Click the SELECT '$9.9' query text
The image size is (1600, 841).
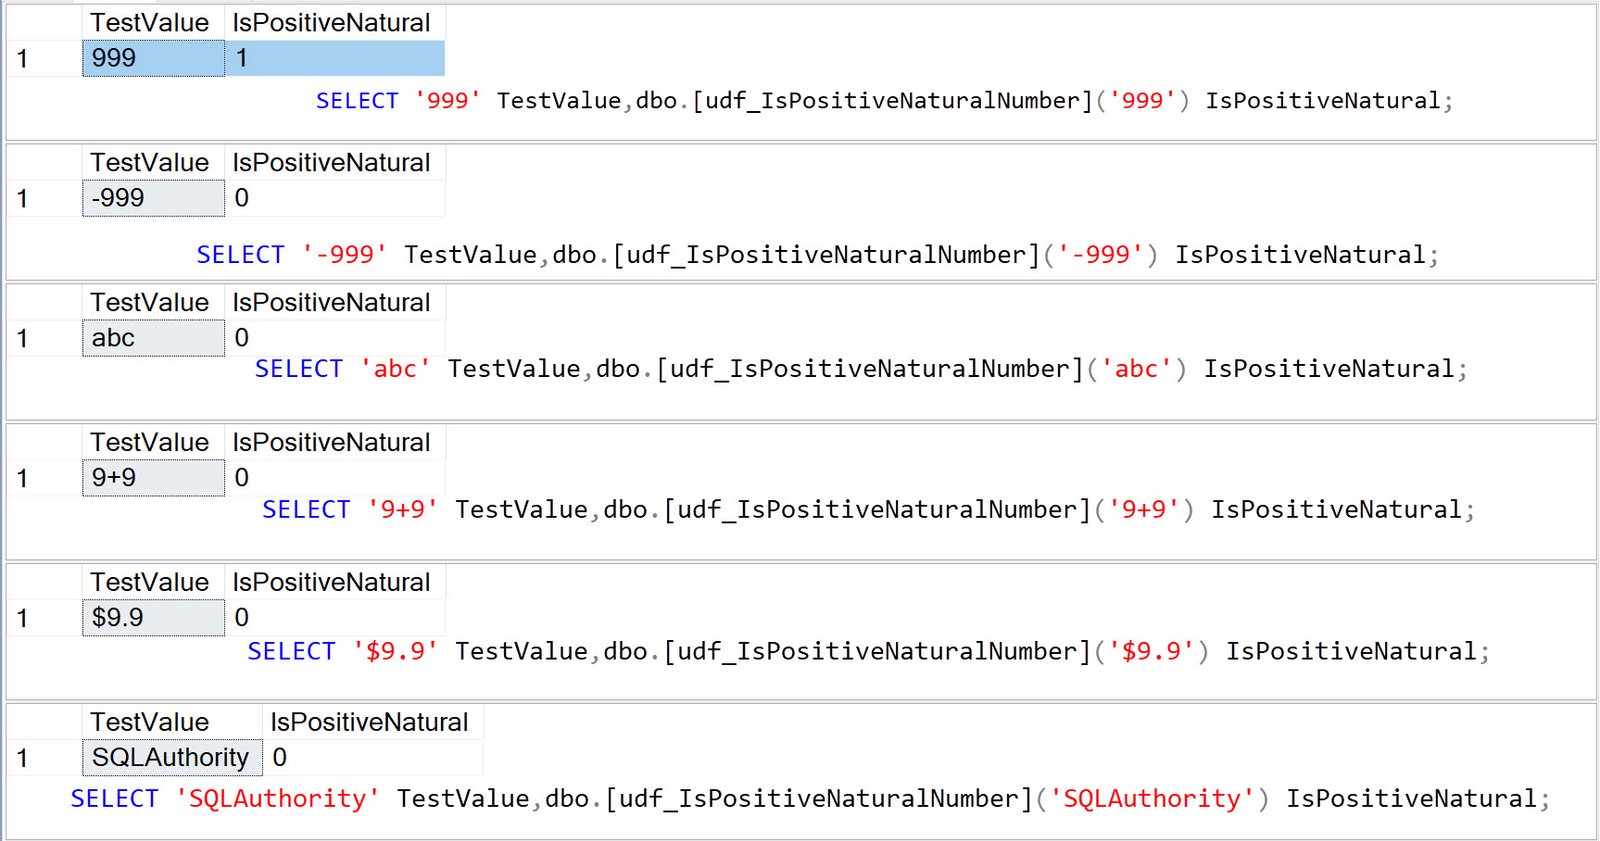click(868, 652)
